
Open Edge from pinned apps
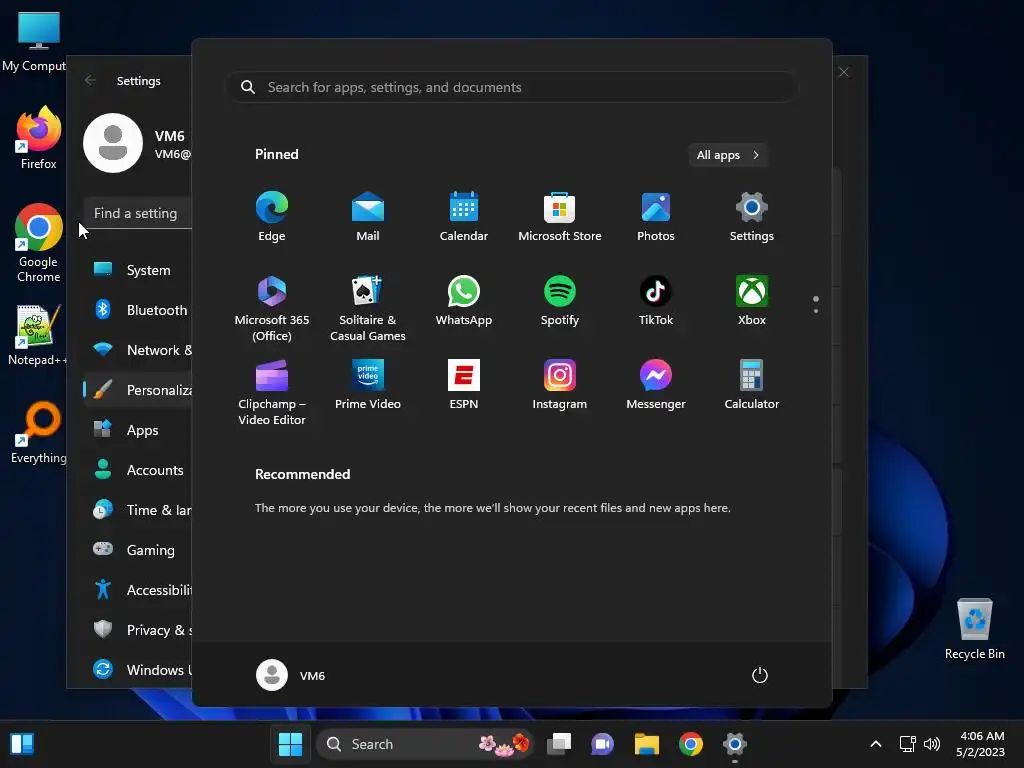(x=272, y=217)
